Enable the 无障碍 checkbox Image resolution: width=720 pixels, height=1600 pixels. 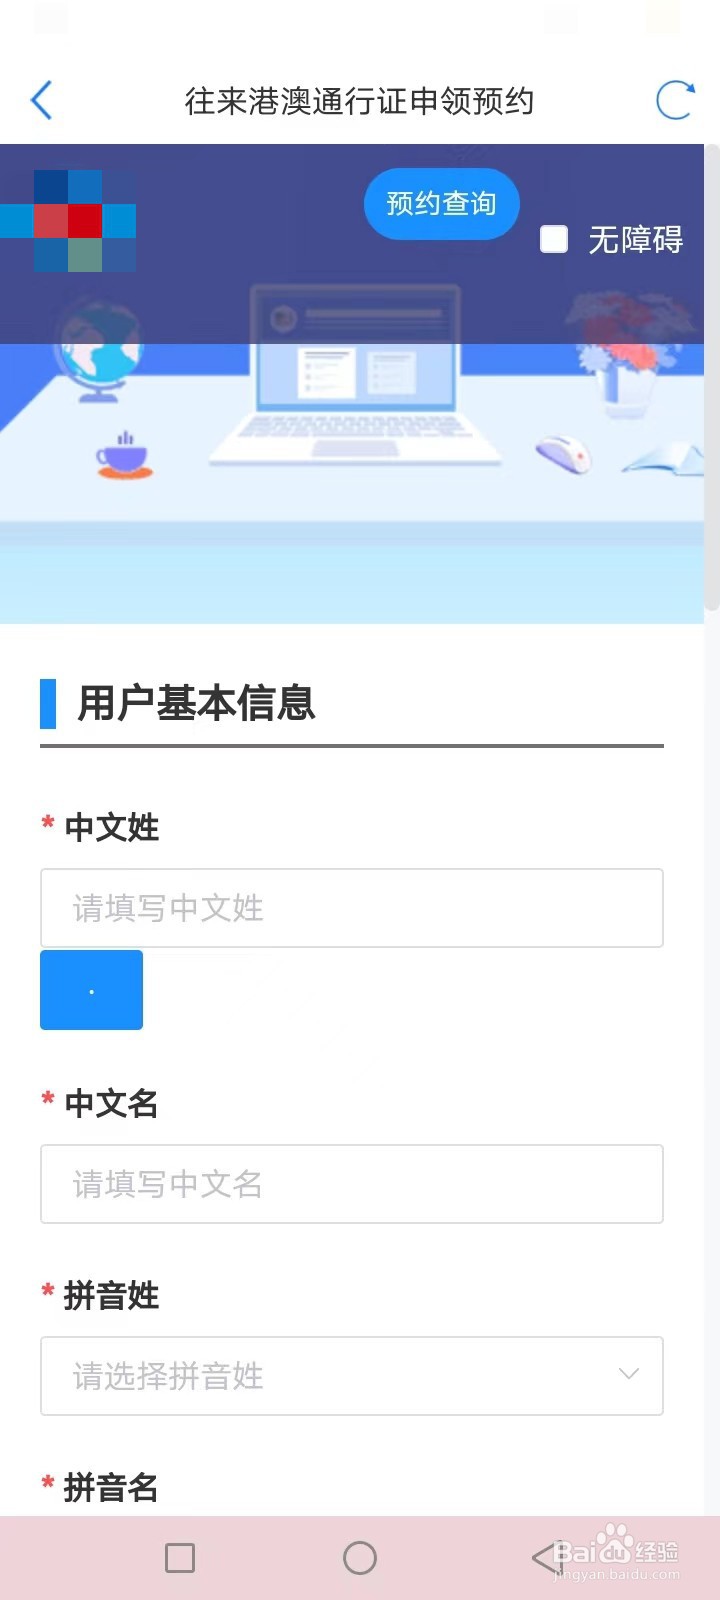tap(554, 240)
